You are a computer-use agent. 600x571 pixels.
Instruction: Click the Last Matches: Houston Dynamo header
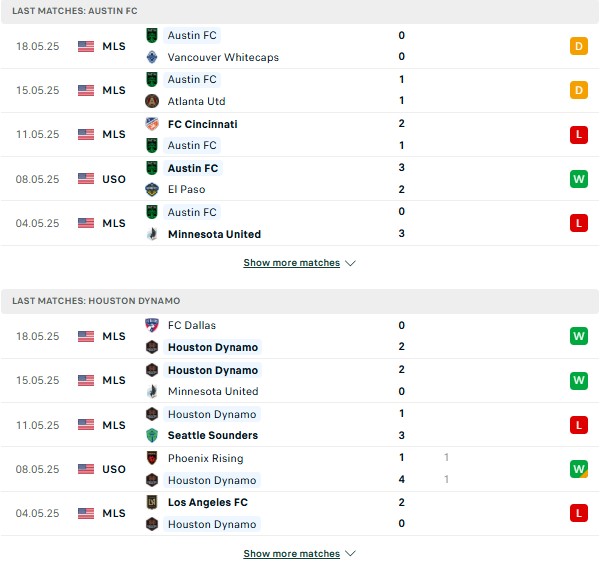[x=97, y=300]
